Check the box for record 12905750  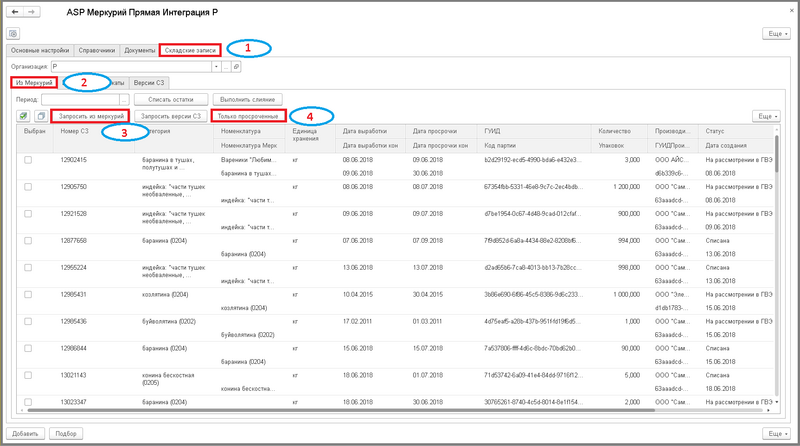tap(28, 187)
